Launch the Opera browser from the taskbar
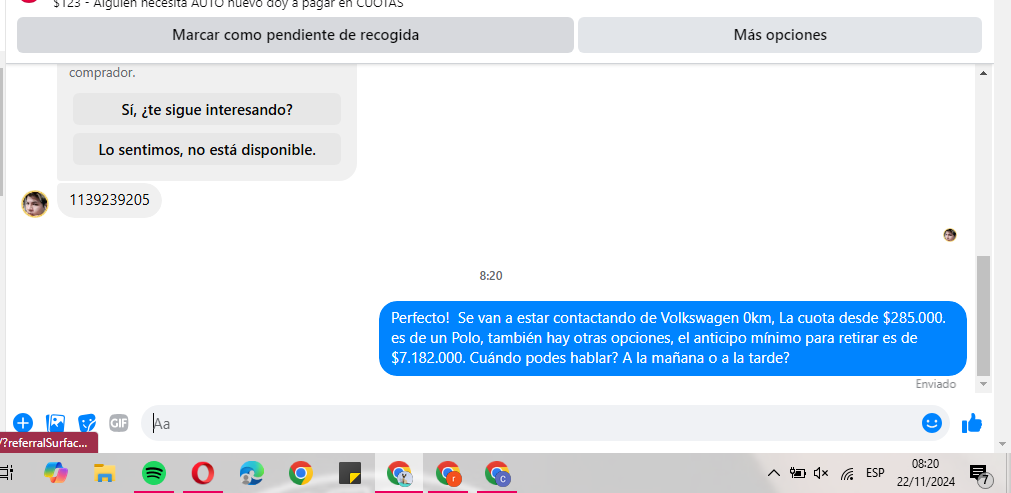1011x493 pixels. click(203, 474)
